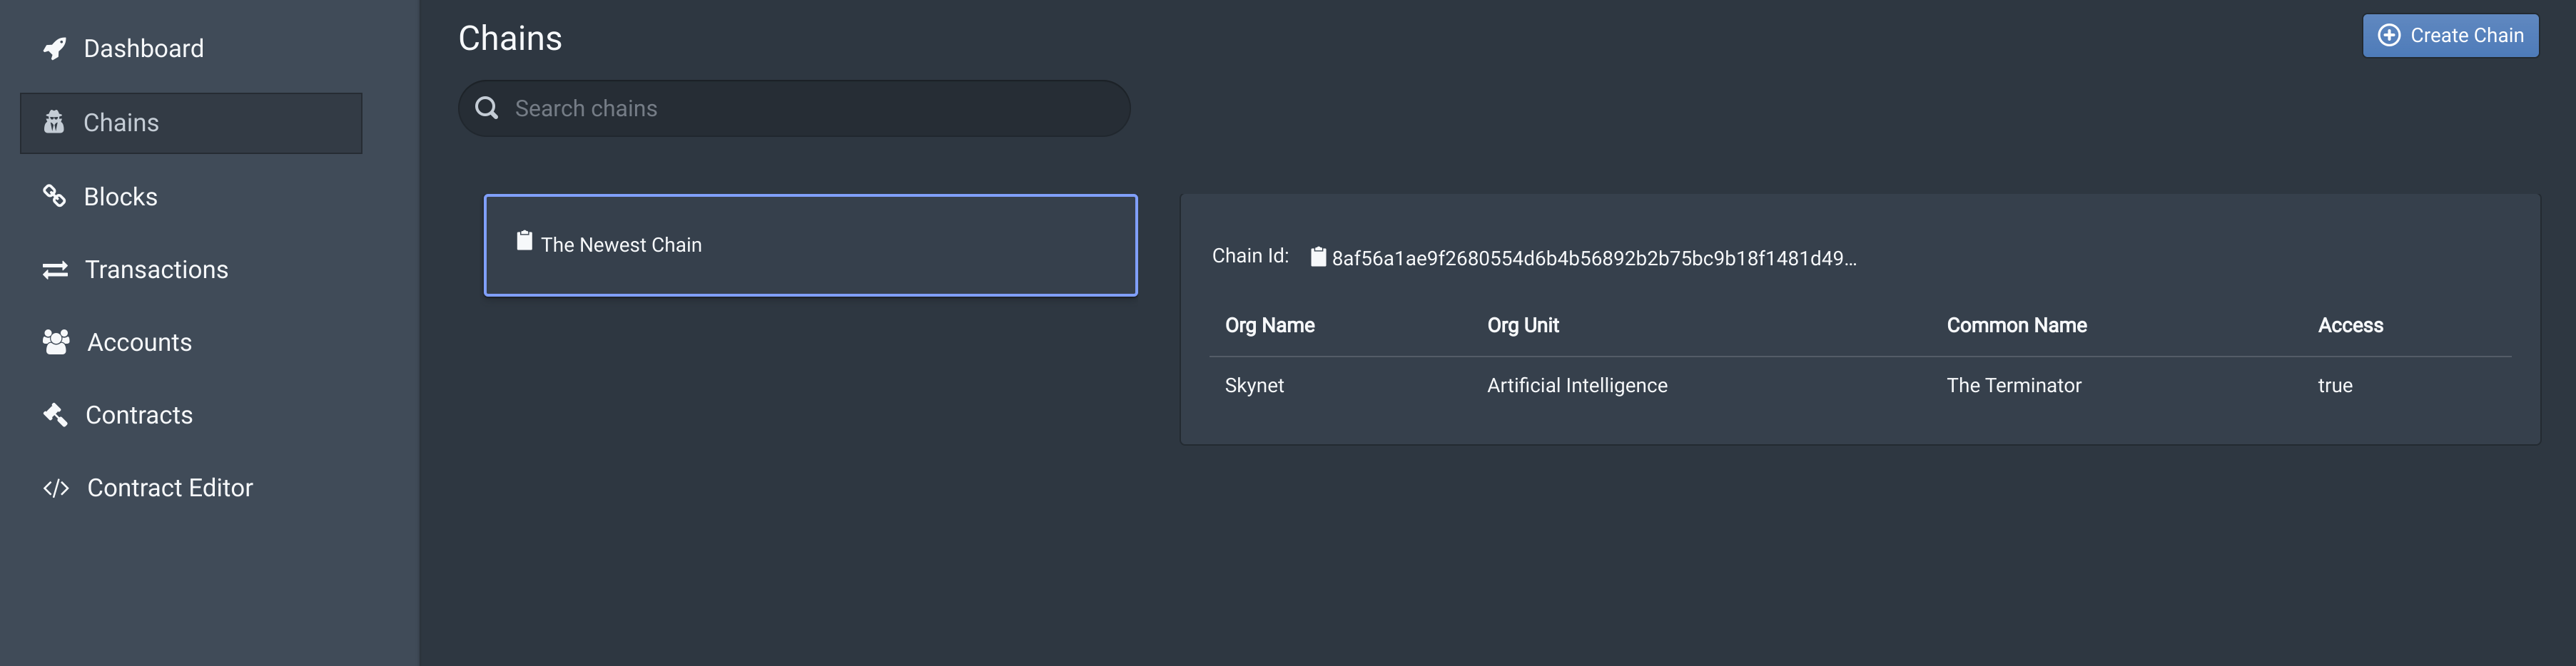Select the Dashboard rocket icon
This screenshot has width=2576, height=666.
55,47
